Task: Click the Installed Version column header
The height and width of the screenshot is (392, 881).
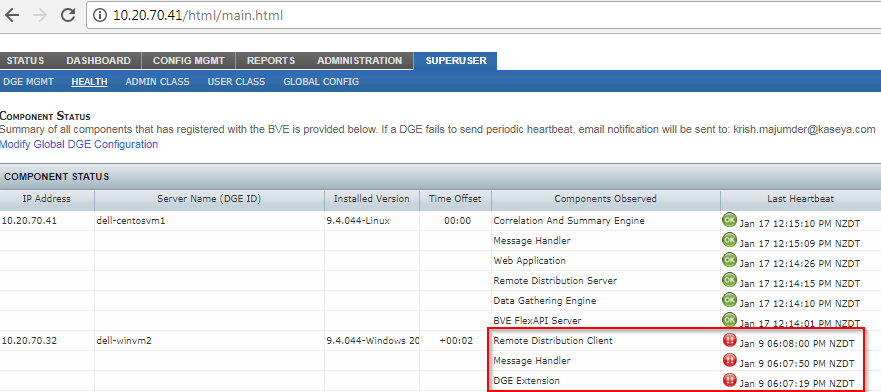Action: [x=371, y=199]
